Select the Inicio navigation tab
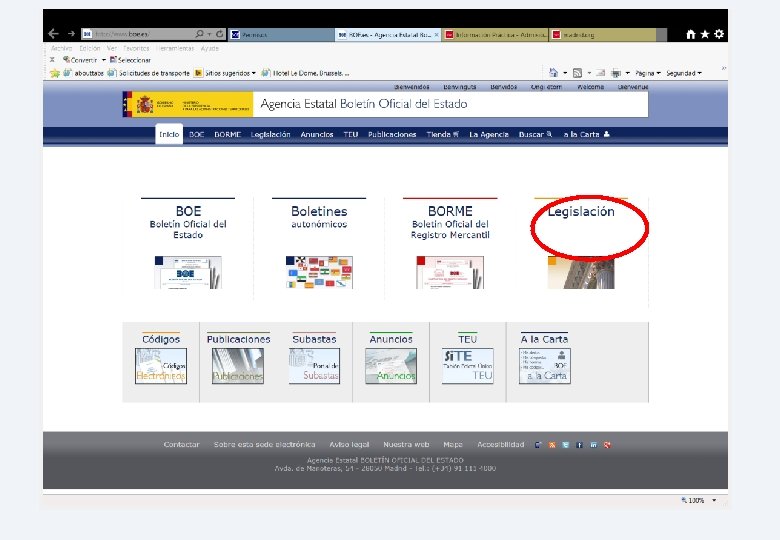 (x=169, y=134)
